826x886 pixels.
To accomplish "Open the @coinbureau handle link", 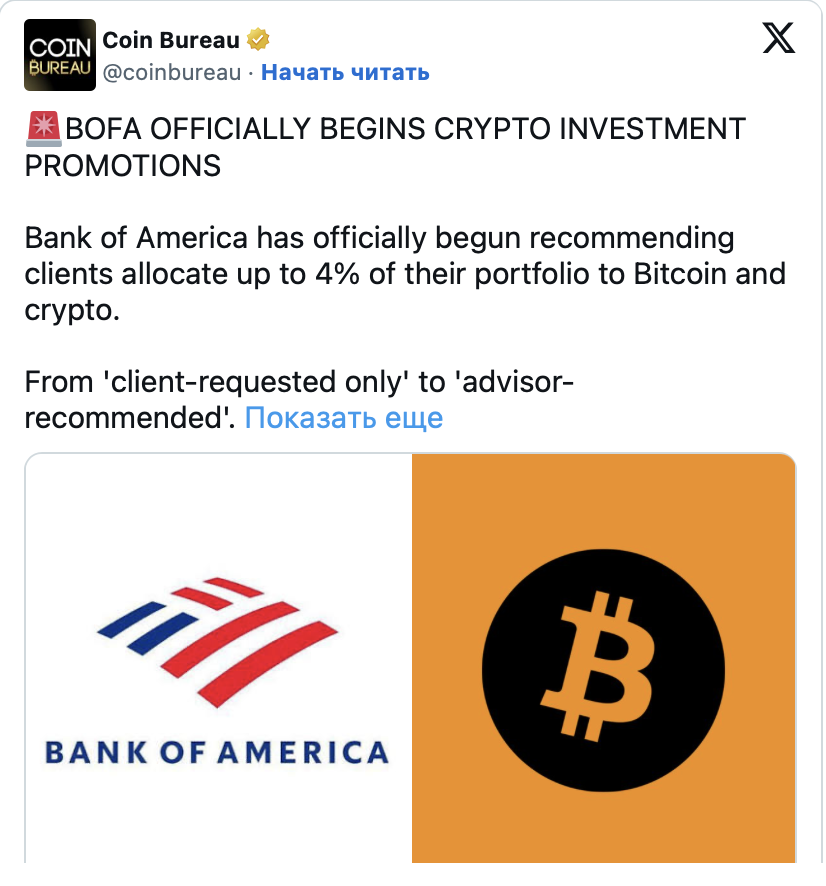I will coord(172,72).
